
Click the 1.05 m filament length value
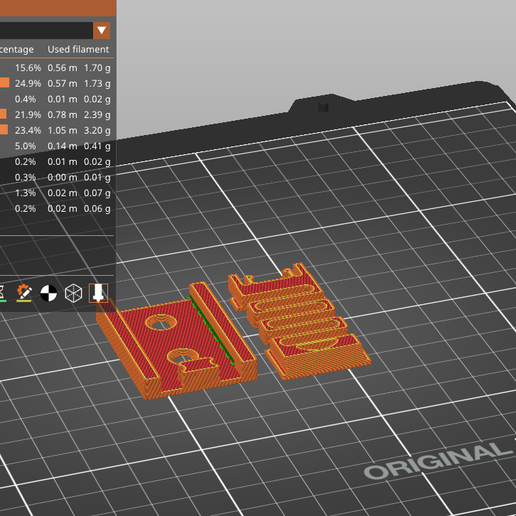tap(62, 131)
